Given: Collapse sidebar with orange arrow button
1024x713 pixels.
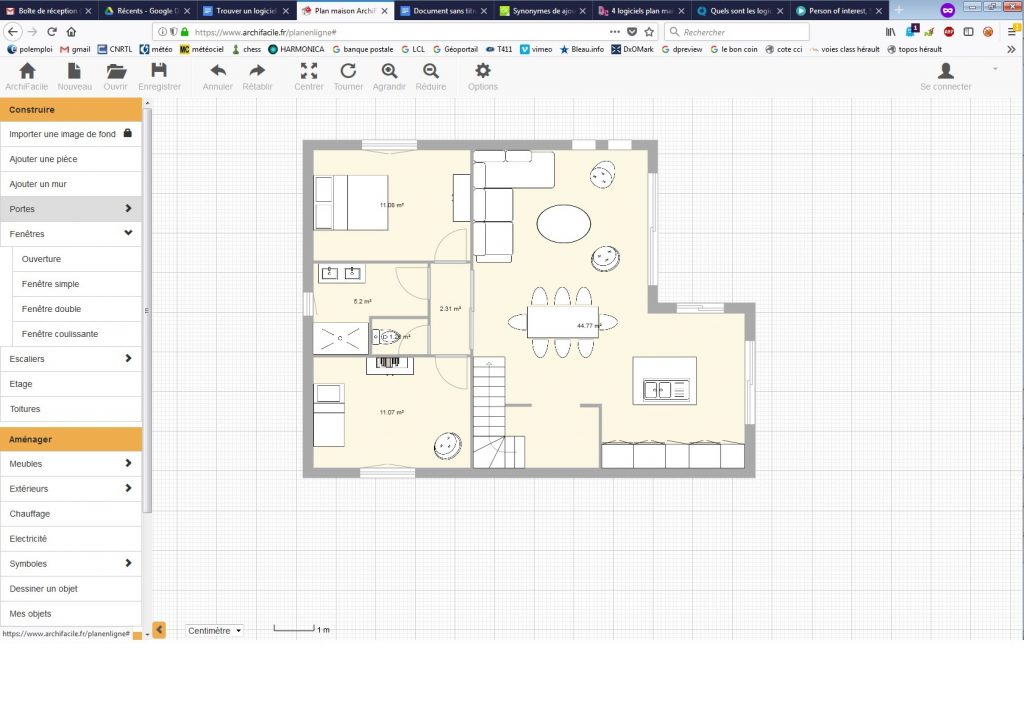Looking at the screenshot, I should coord(159,630).
